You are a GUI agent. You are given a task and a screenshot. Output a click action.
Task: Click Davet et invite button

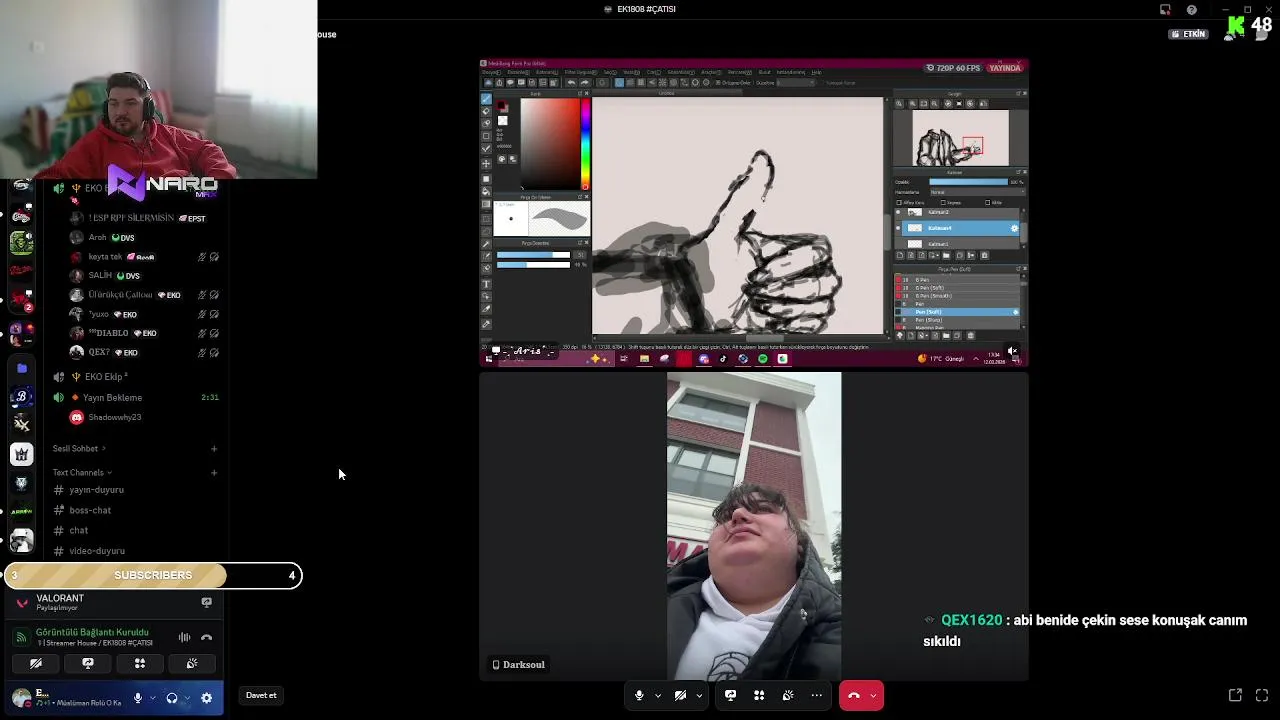tap(261, 695)
